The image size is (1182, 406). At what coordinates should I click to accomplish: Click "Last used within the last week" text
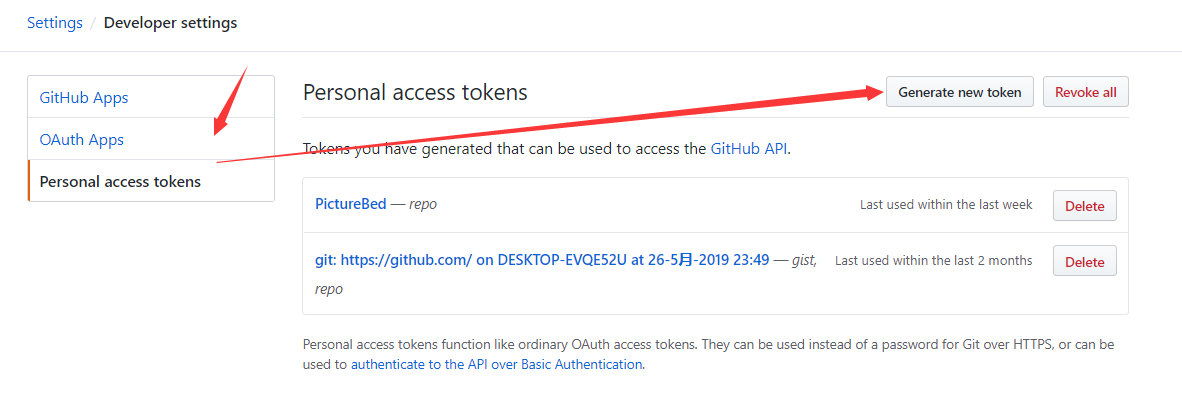[x=945, y=205]
